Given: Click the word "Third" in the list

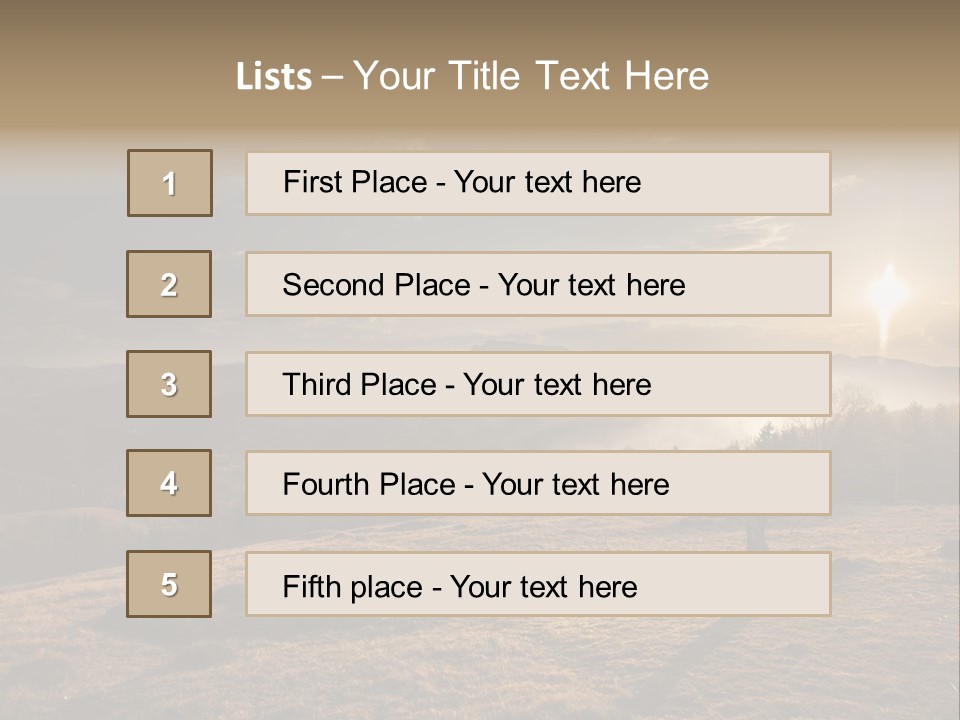Looking at the screenshot, I should pyautogui.click(x=318, y=385).
